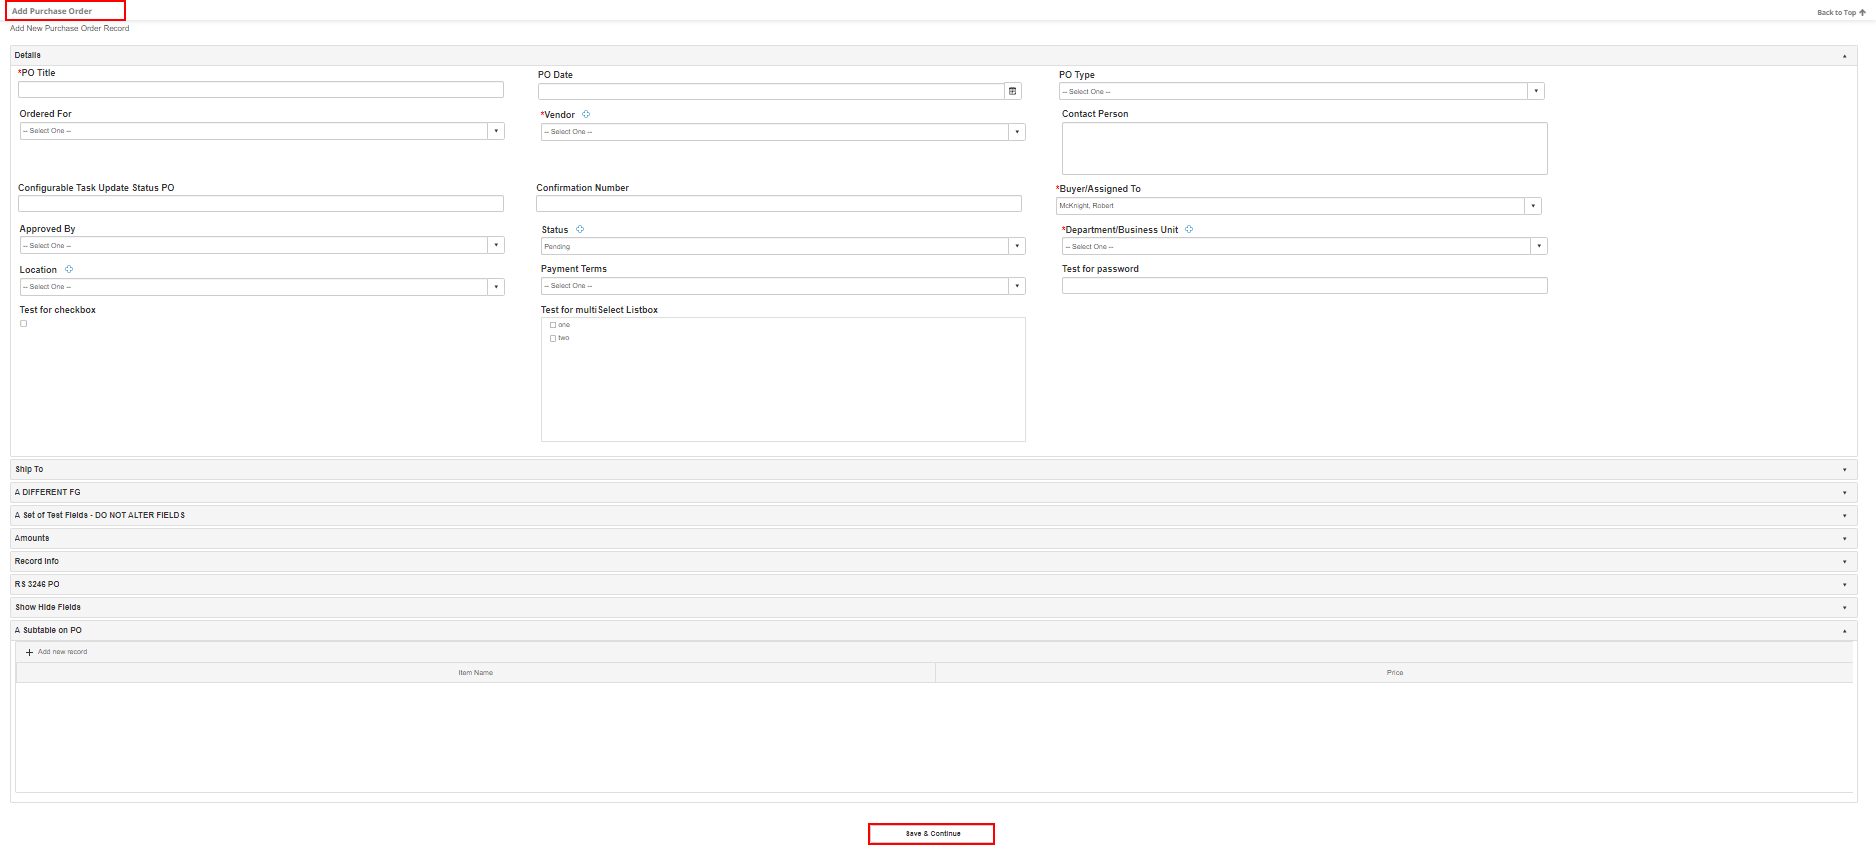The height and width of the screenshot is (861, 1876).
Task: Click the add-new icon next to Location
Action: click(69, 269)
